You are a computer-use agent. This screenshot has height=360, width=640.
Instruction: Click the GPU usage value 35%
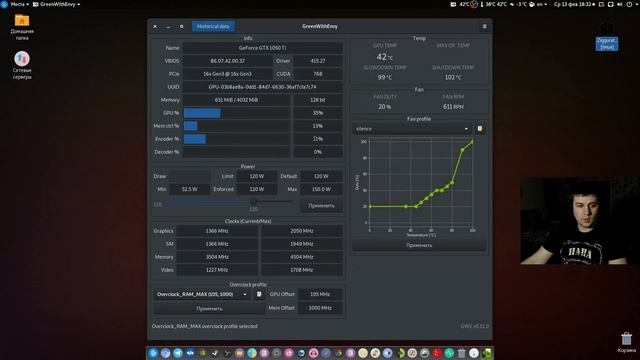(x=318, y=113)
